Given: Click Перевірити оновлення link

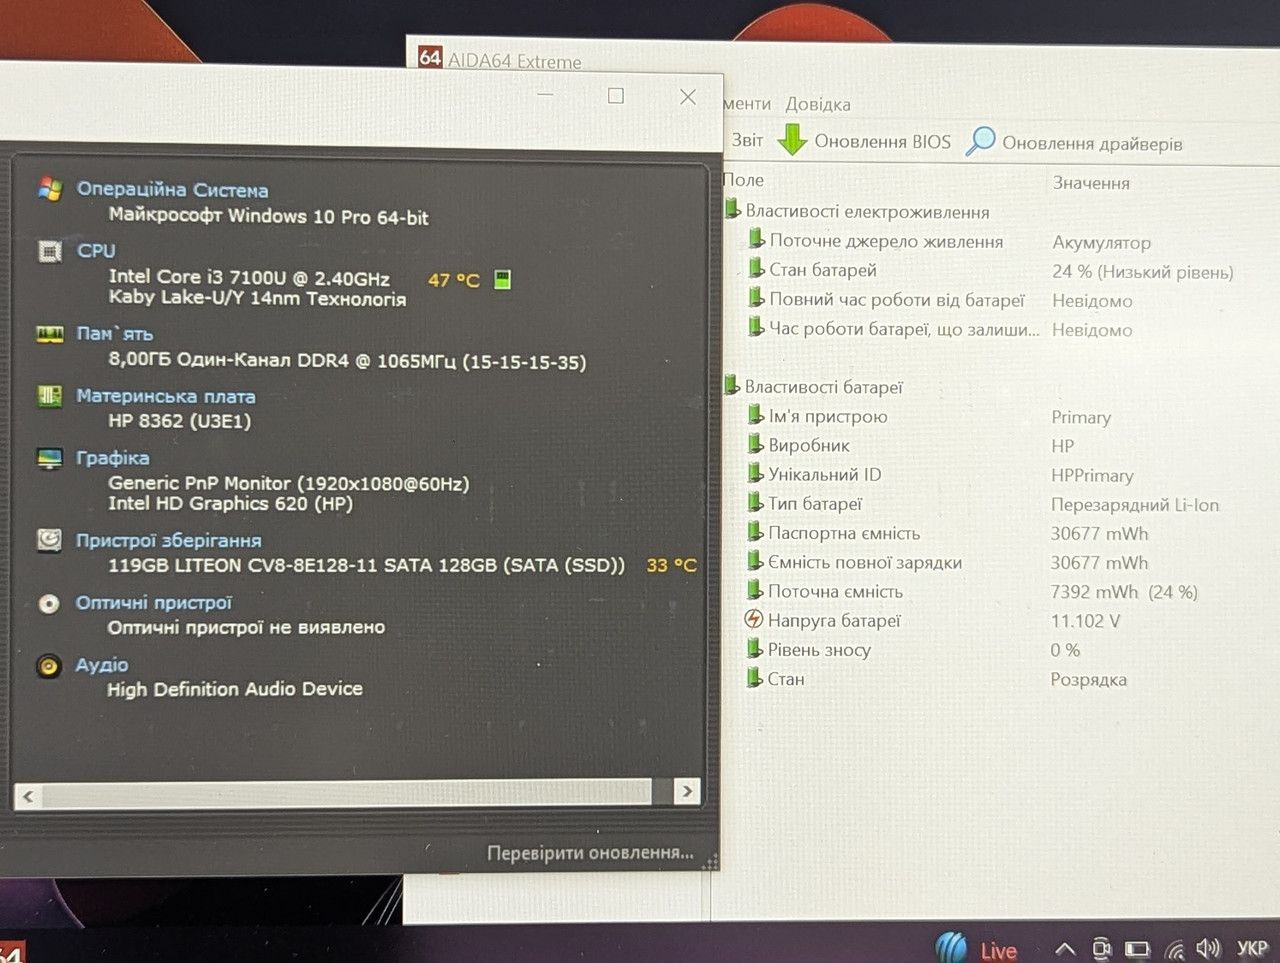Looking at the screenshot, I should click(x=590, y=853).
